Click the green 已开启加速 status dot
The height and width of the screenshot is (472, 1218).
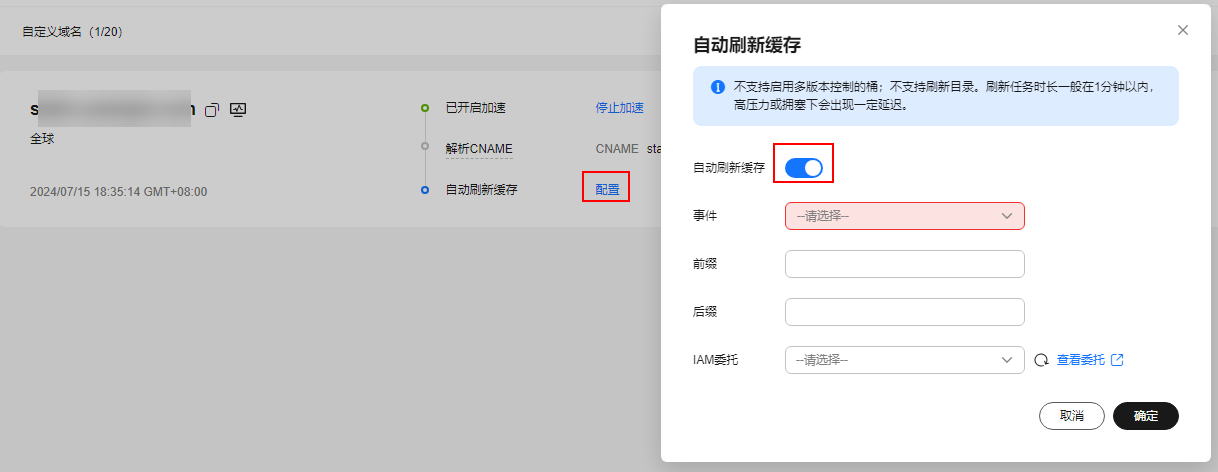point(425,107)
